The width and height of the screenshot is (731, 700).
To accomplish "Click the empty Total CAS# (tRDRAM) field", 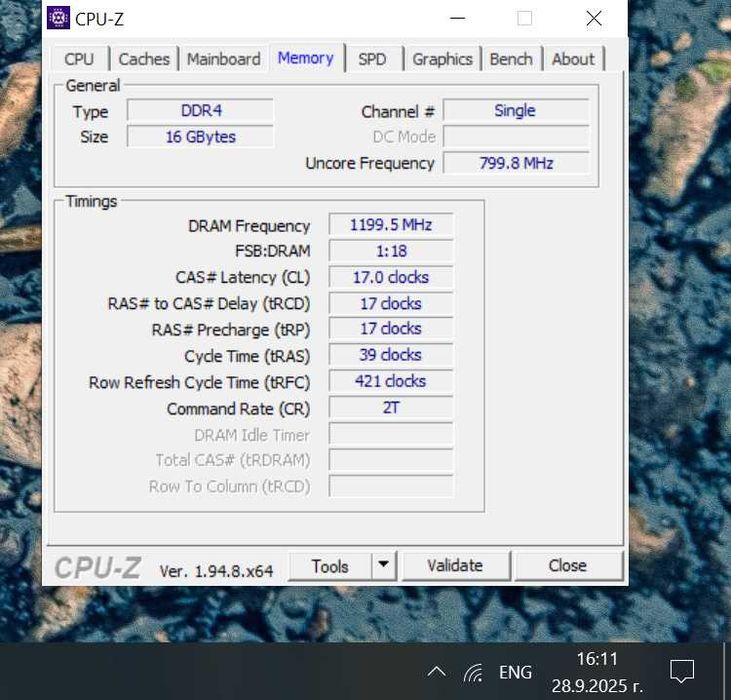I will pos(391,460).
